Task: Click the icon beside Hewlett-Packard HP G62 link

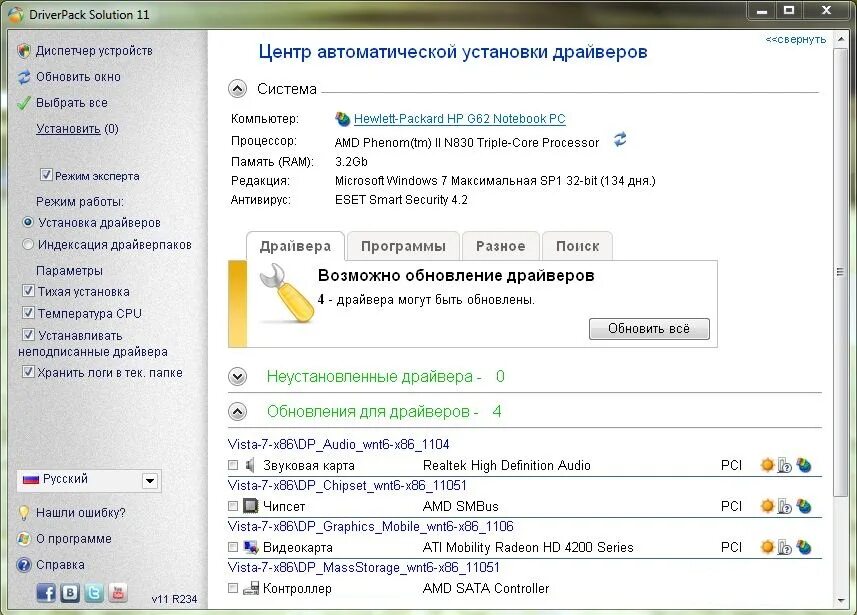Action: (x=342, y=119)
